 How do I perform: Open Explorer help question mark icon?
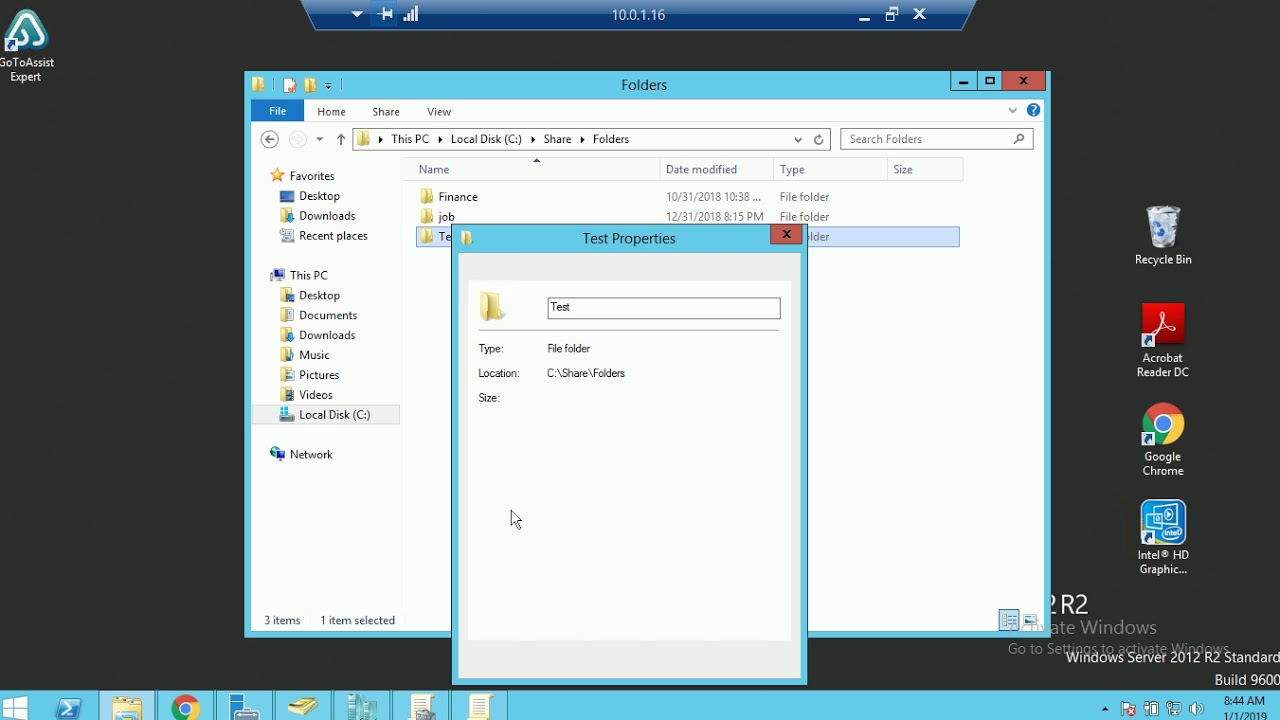[x=1033, y=111]
